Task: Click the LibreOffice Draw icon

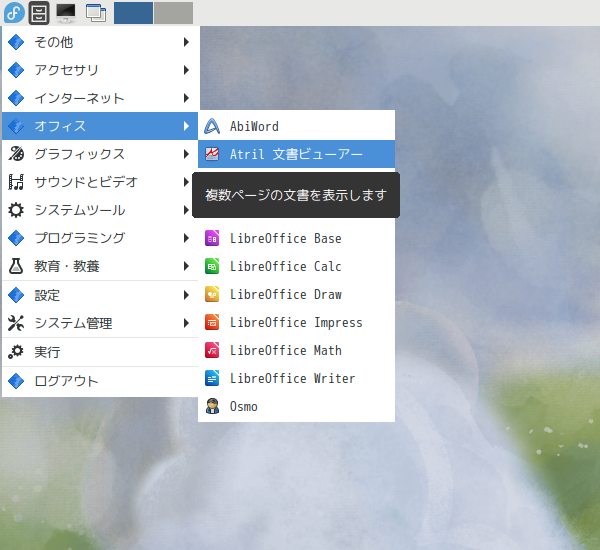Action: point(212,294)
